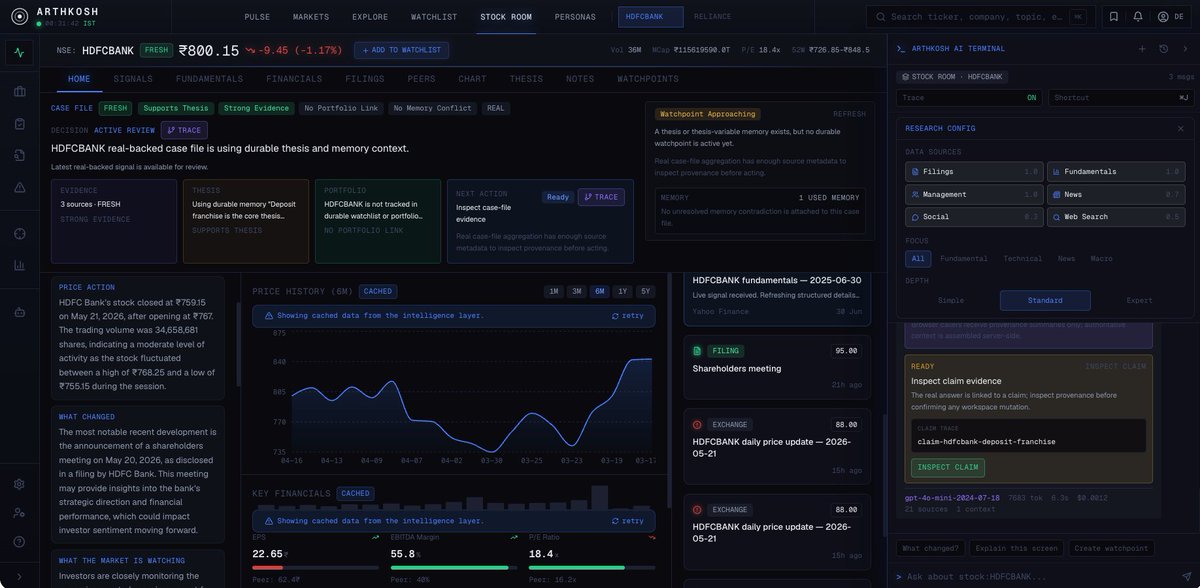This screenshot has height=588, width=1200.
Task: Switch price history to 3M range
Action: click(x=576, y=292)
